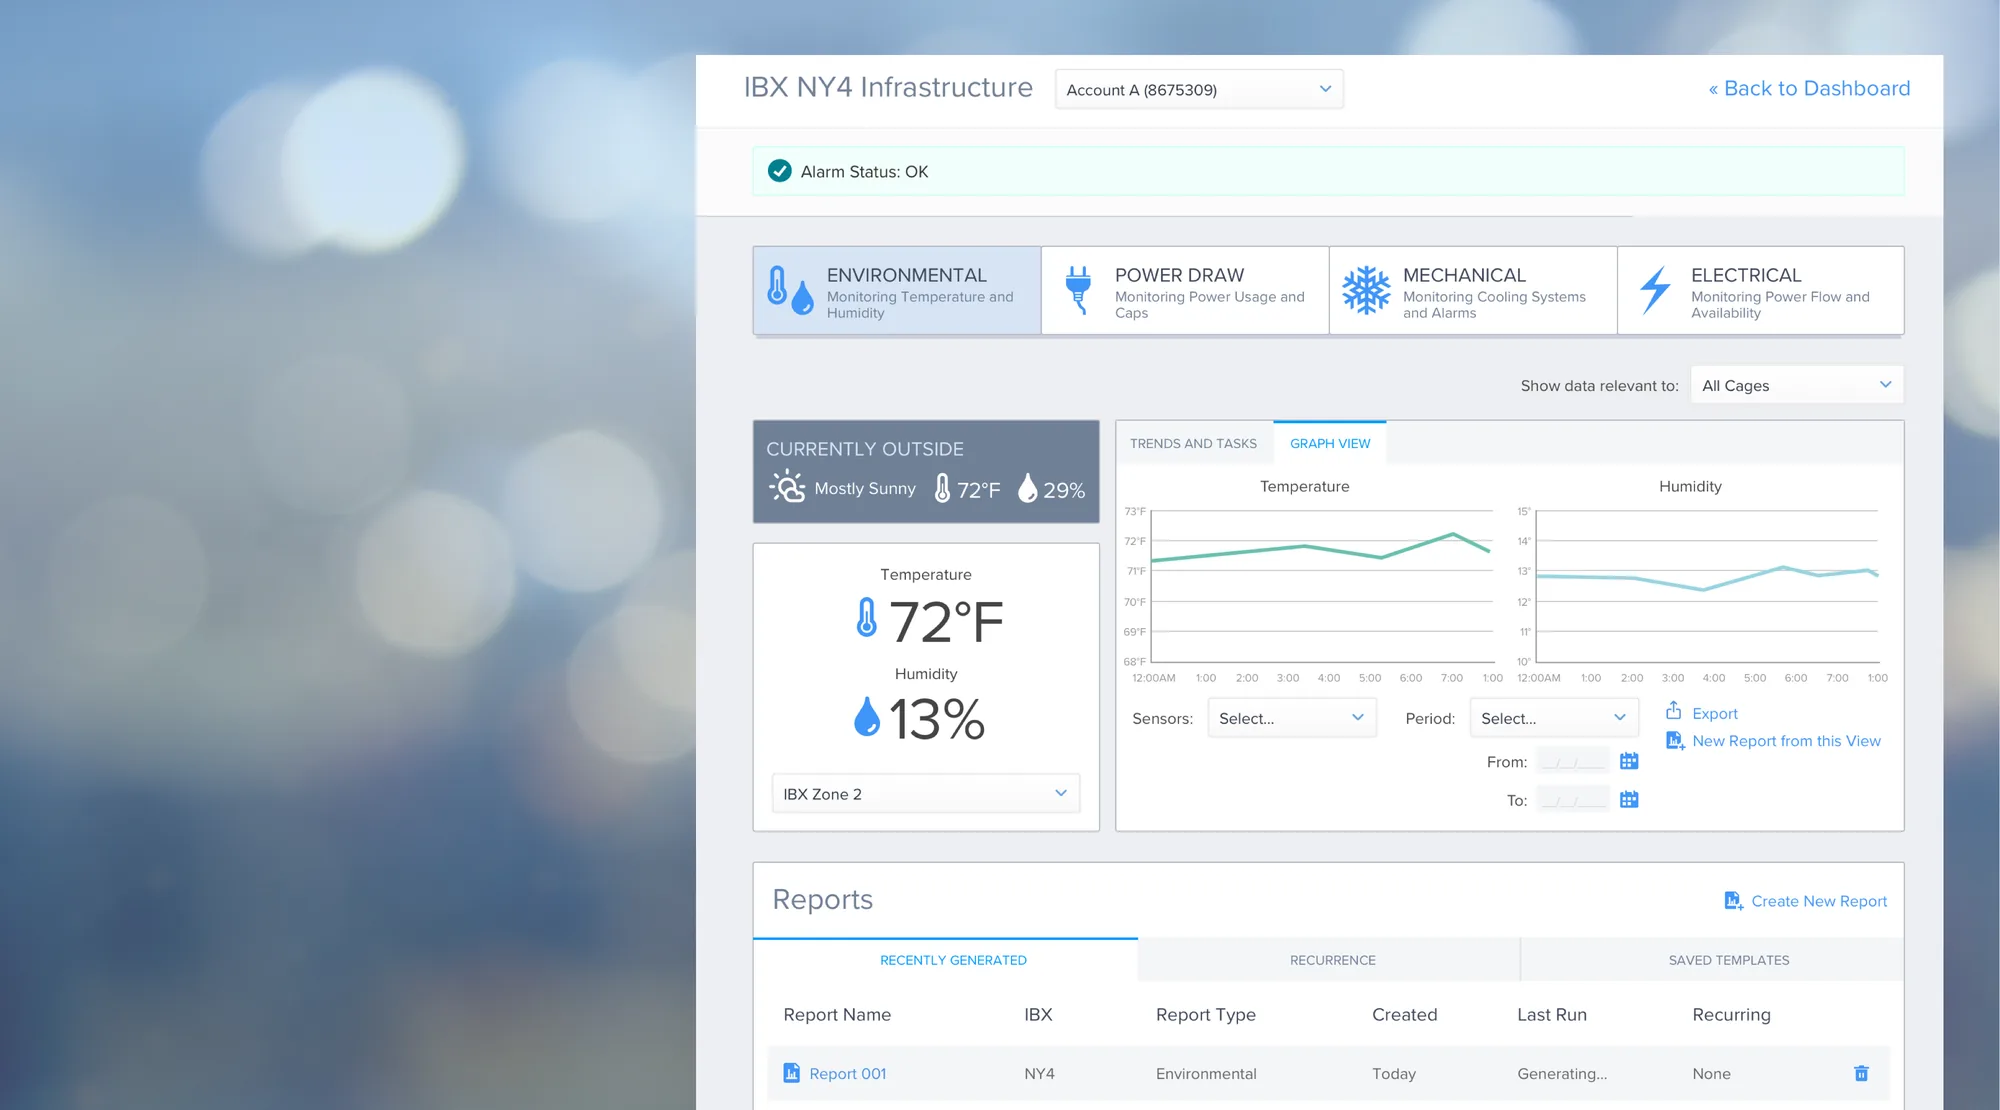Screen dimensions: 2000x1110
Task: Click the Mechanical snowflake icon
Action: [x=1366, y=290]
